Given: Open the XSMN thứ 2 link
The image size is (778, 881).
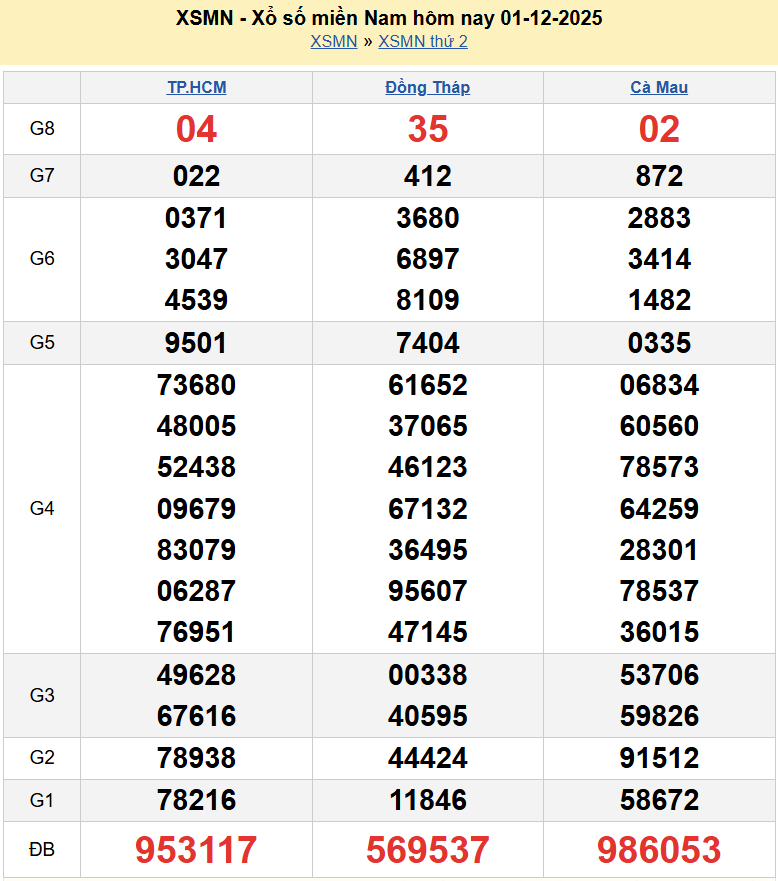Looking at the screenshot, I should tap(423, 41).
